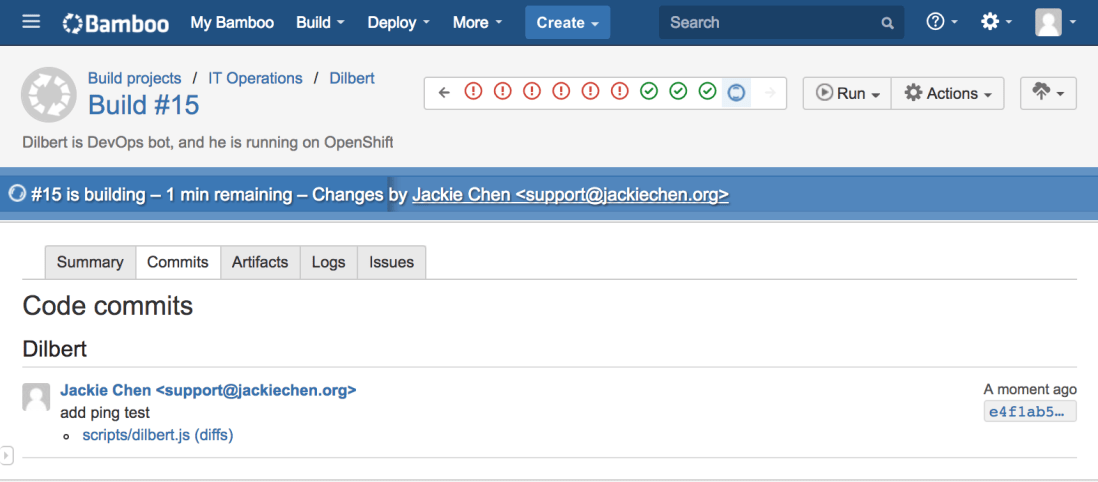Open the scripts/dilbert.js file link
Screen dimensions: 1098x482
(136, 435)
